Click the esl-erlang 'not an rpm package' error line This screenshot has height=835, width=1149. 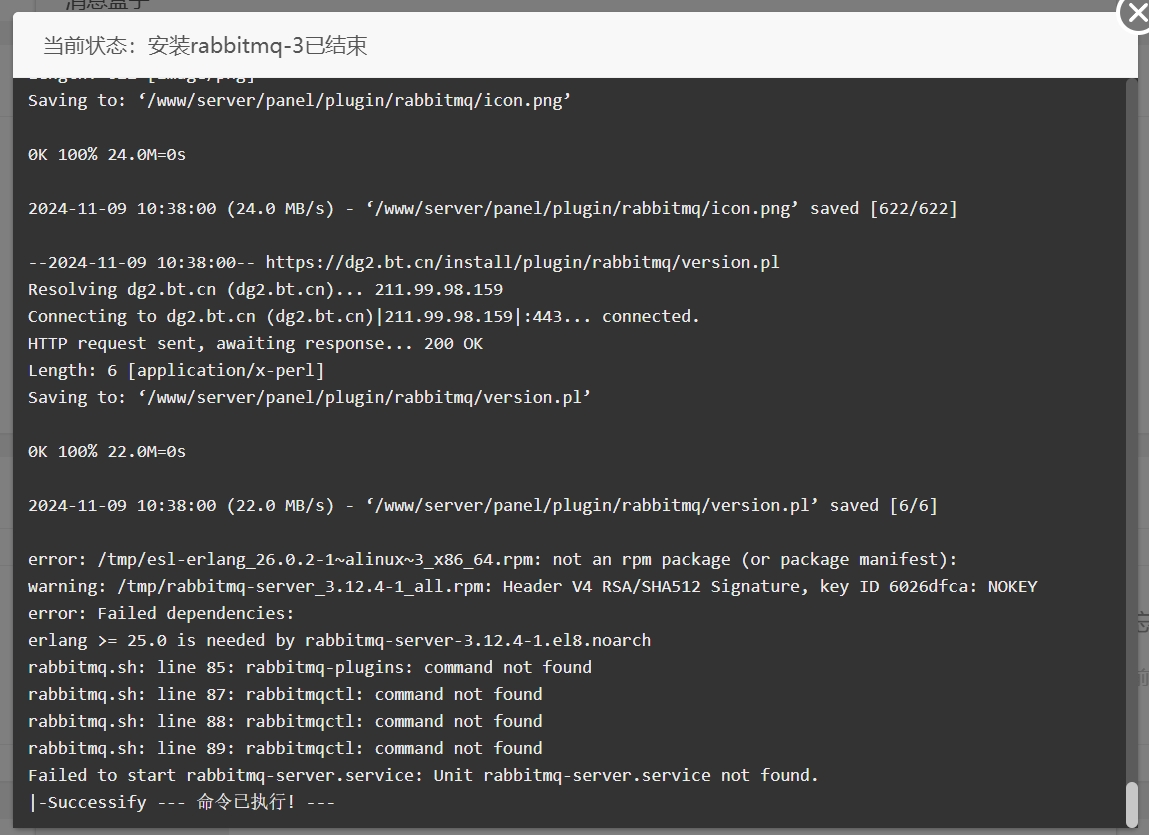click(x=492, y=559)
